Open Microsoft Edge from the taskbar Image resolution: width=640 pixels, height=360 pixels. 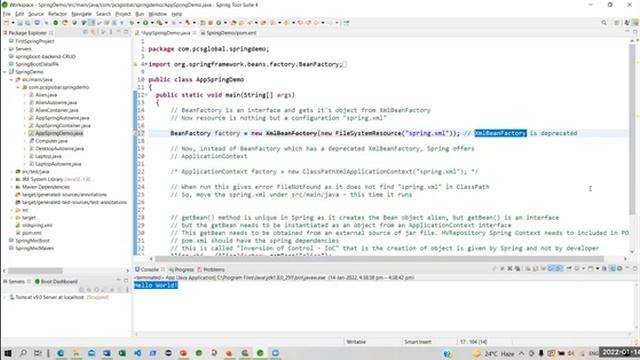point(60,353)
